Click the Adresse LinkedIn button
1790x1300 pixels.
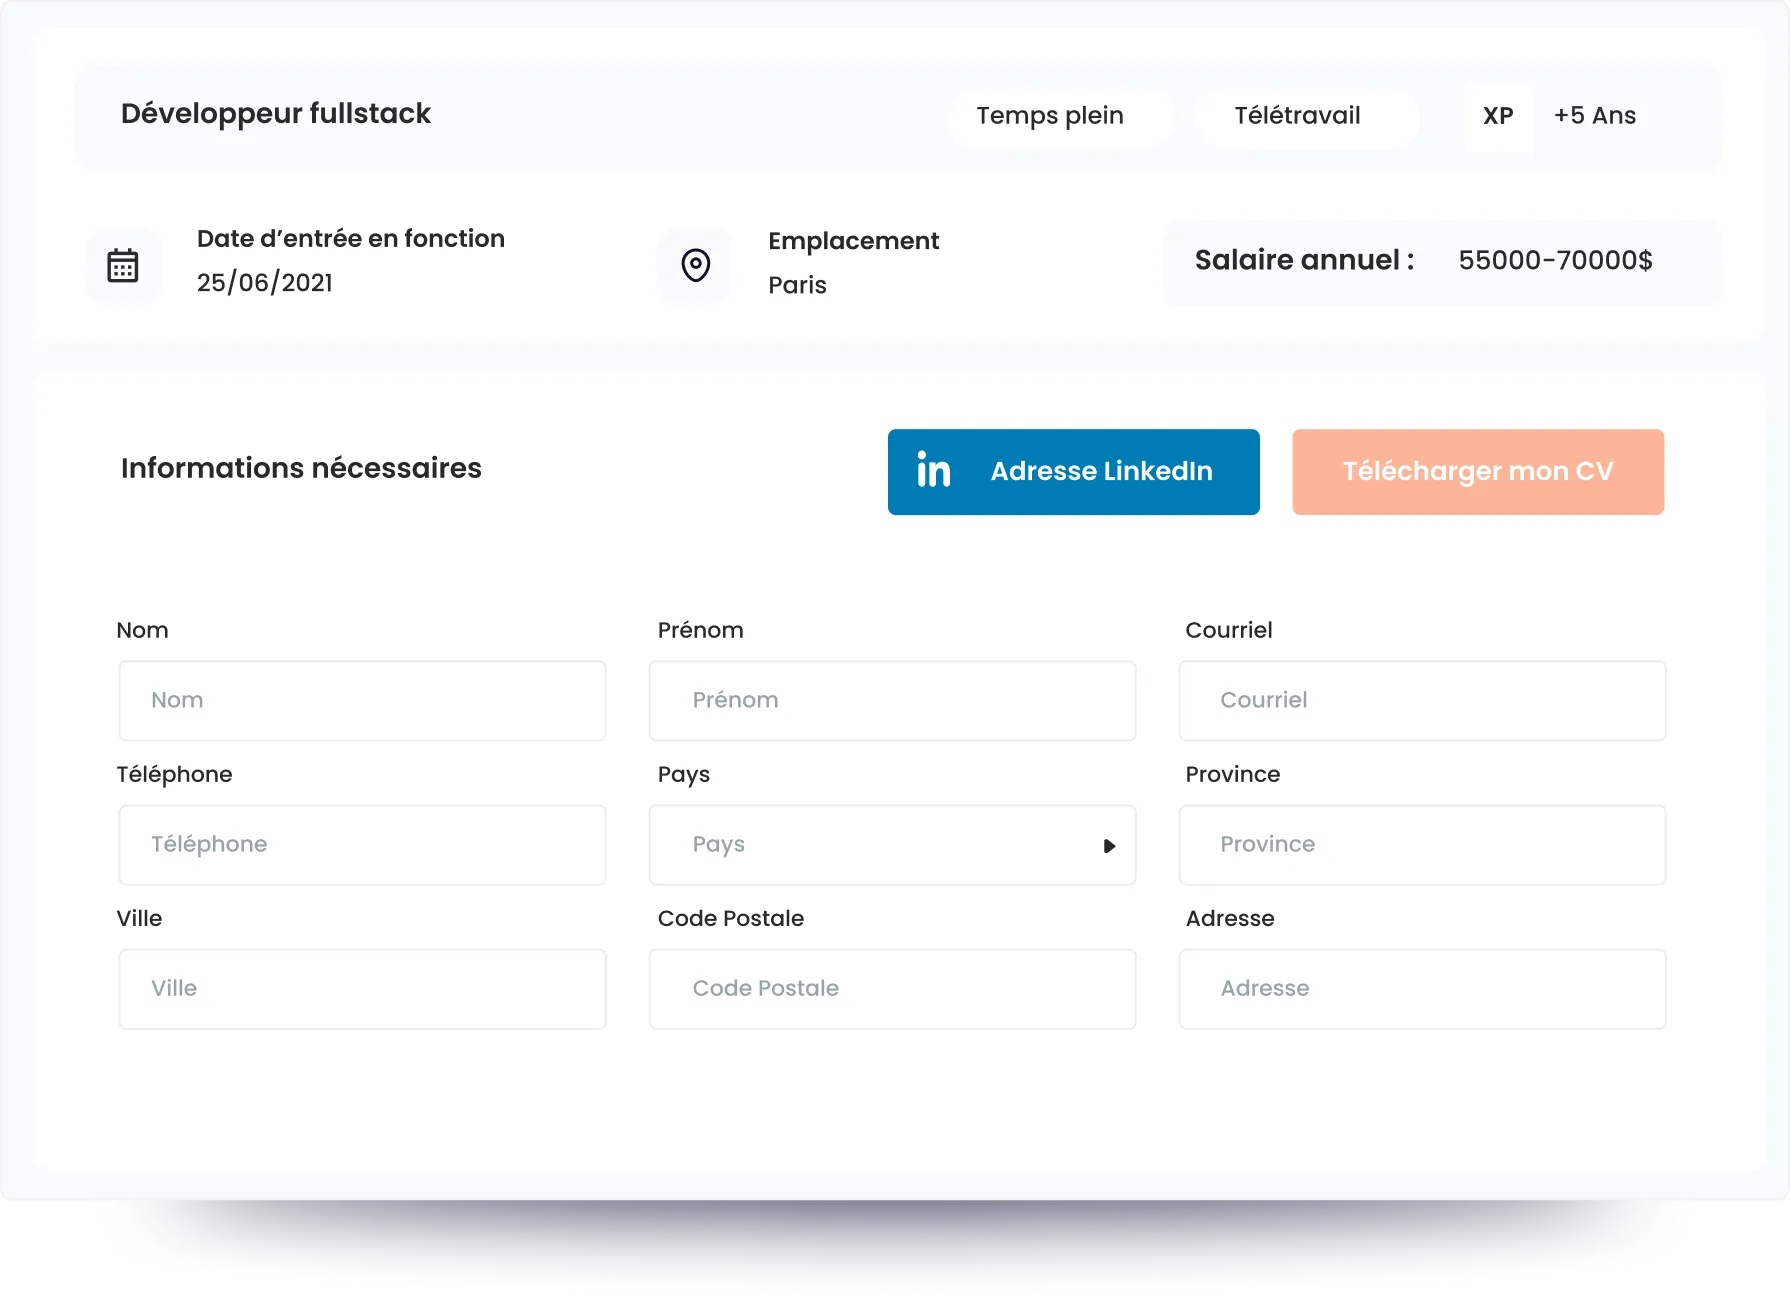point(1074,472)
